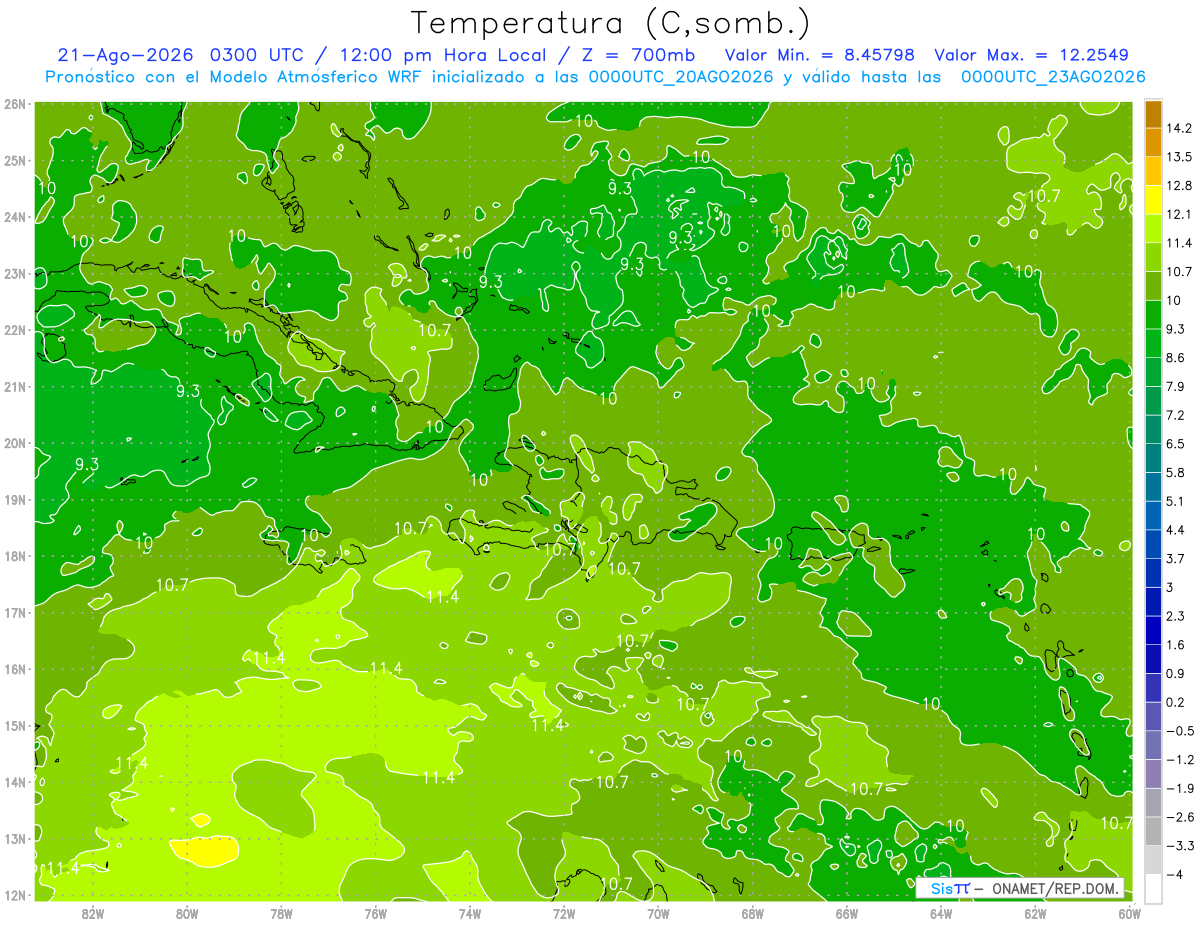Click the '76W' longitude axis label

pyautogui.click(x=376, y=913)
